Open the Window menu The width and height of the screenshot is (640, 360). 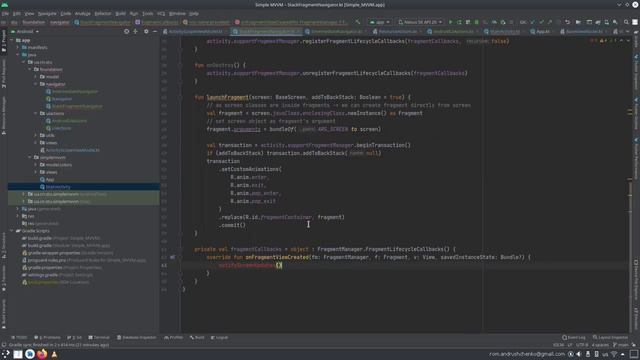click(177, 13)
